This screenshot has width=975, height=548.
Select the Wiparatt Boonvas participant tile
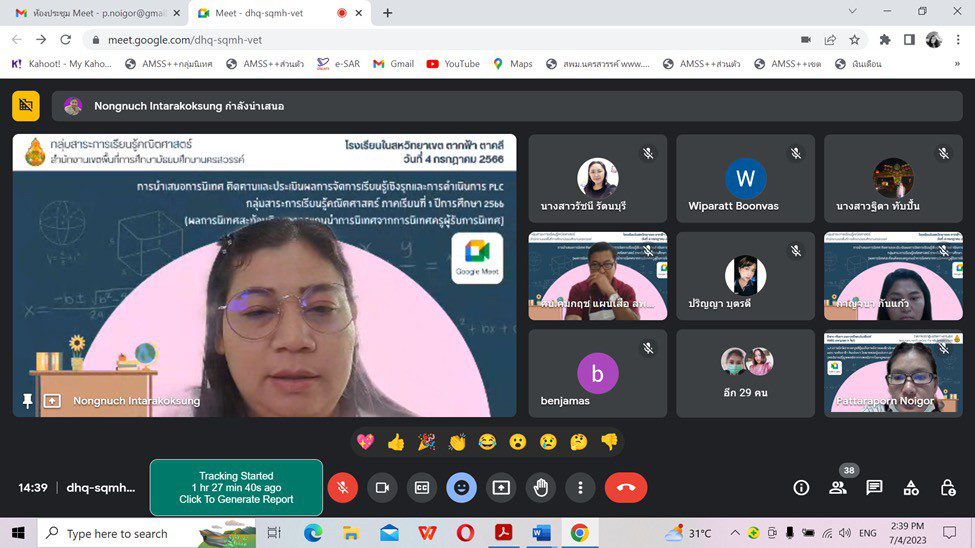(745, 179)
